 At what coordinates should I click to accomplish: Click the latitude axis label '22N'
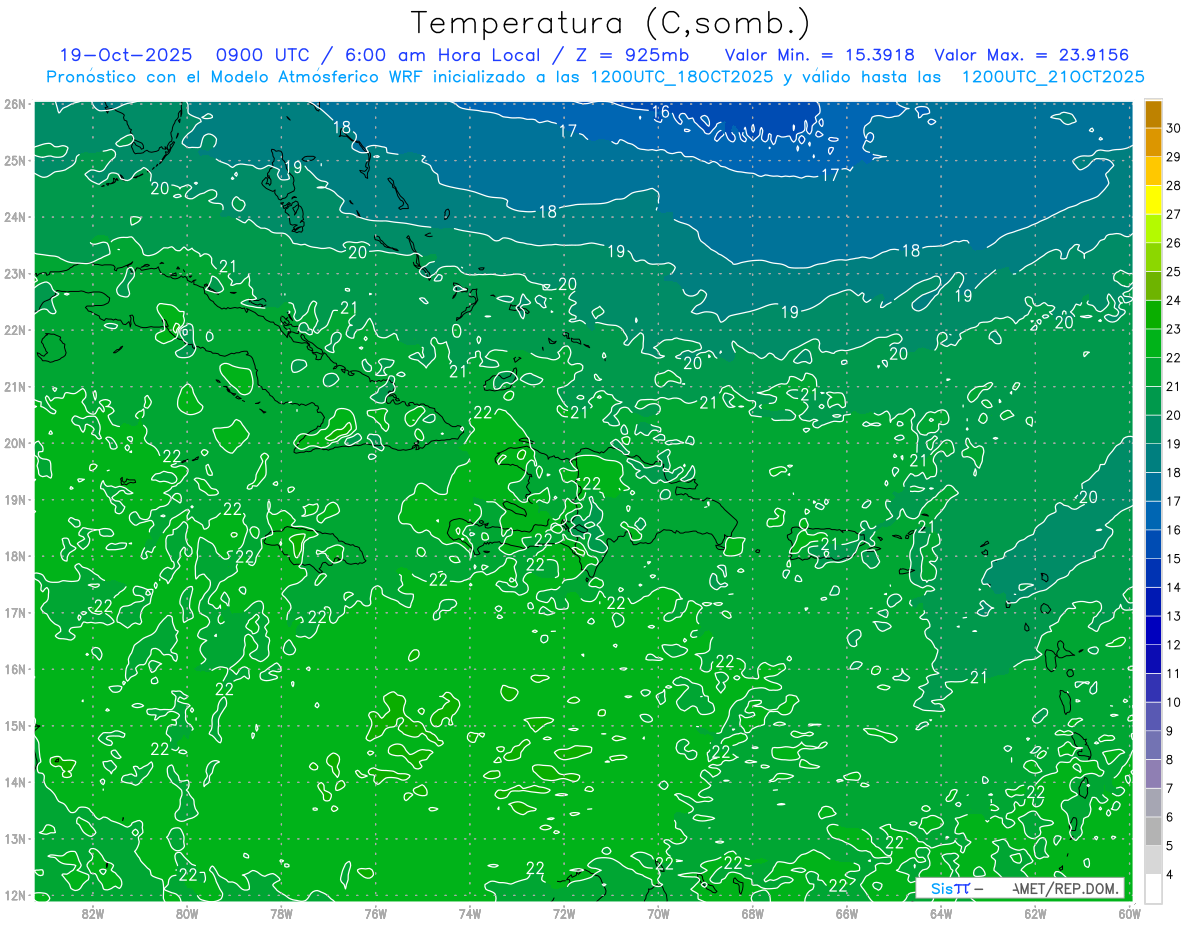point(14,330)
